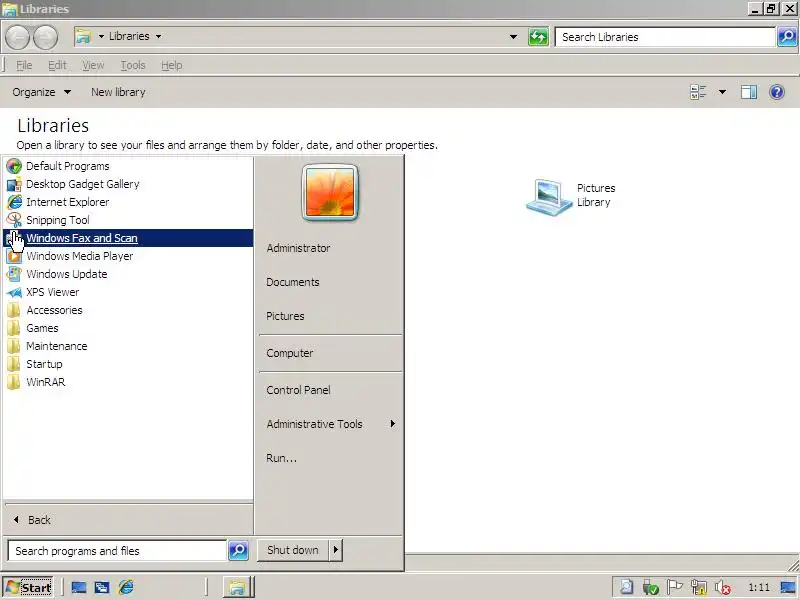Open Pictures from the Start menu
Viewport: 800px width, 600px height.
pos(330,316)
